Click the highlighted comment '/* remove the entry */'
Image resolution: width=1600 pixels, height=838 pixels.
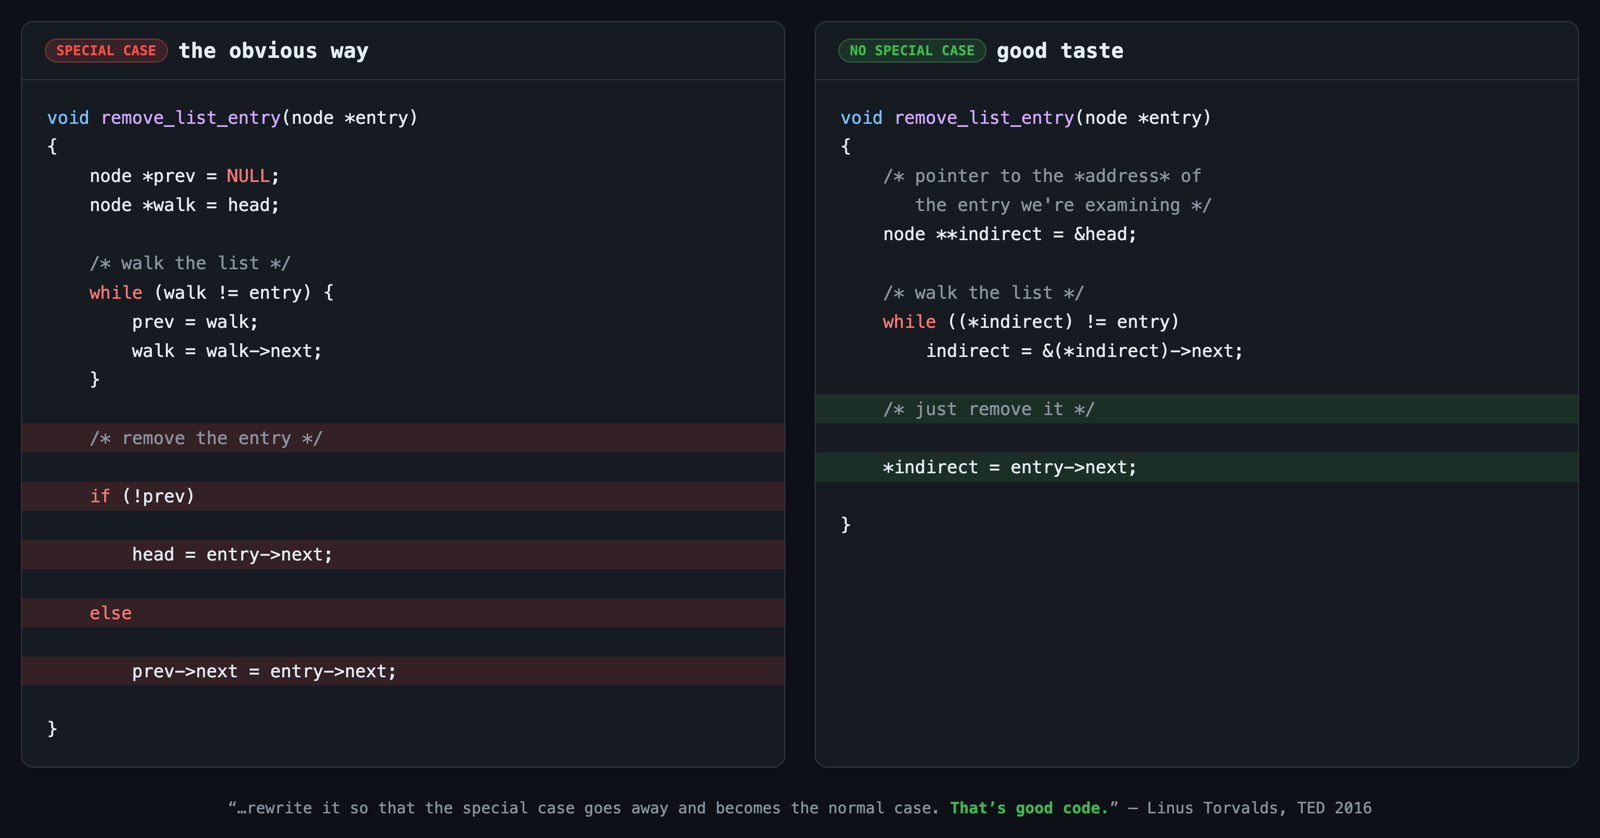click(x=403, y=438)
